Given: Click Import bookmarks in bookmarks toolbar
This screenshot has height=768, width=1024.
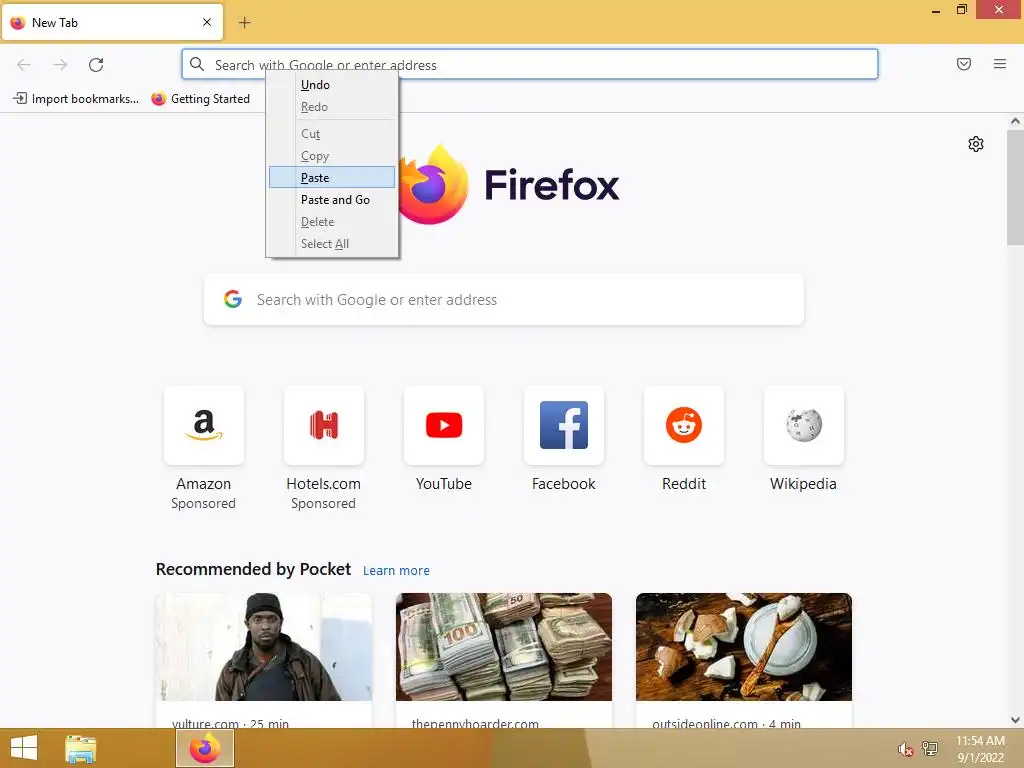Looking at the screenshot, I should coord(76,99).
